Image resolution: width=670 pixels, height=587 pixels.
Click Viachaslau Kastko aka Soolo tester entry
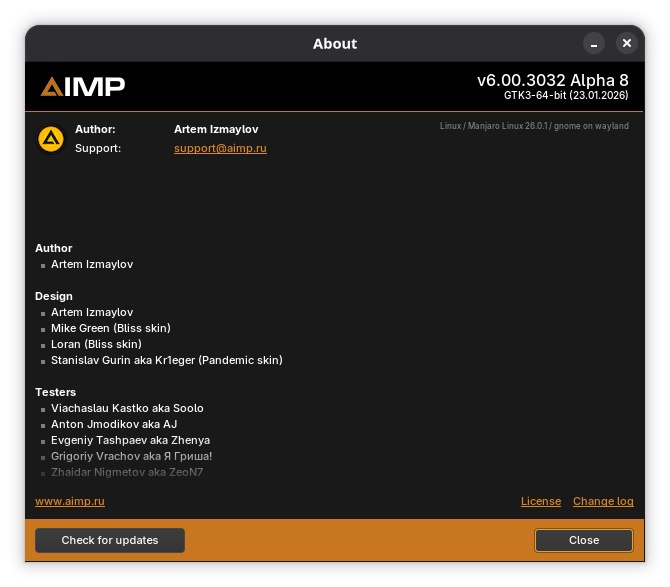(127, 408)
